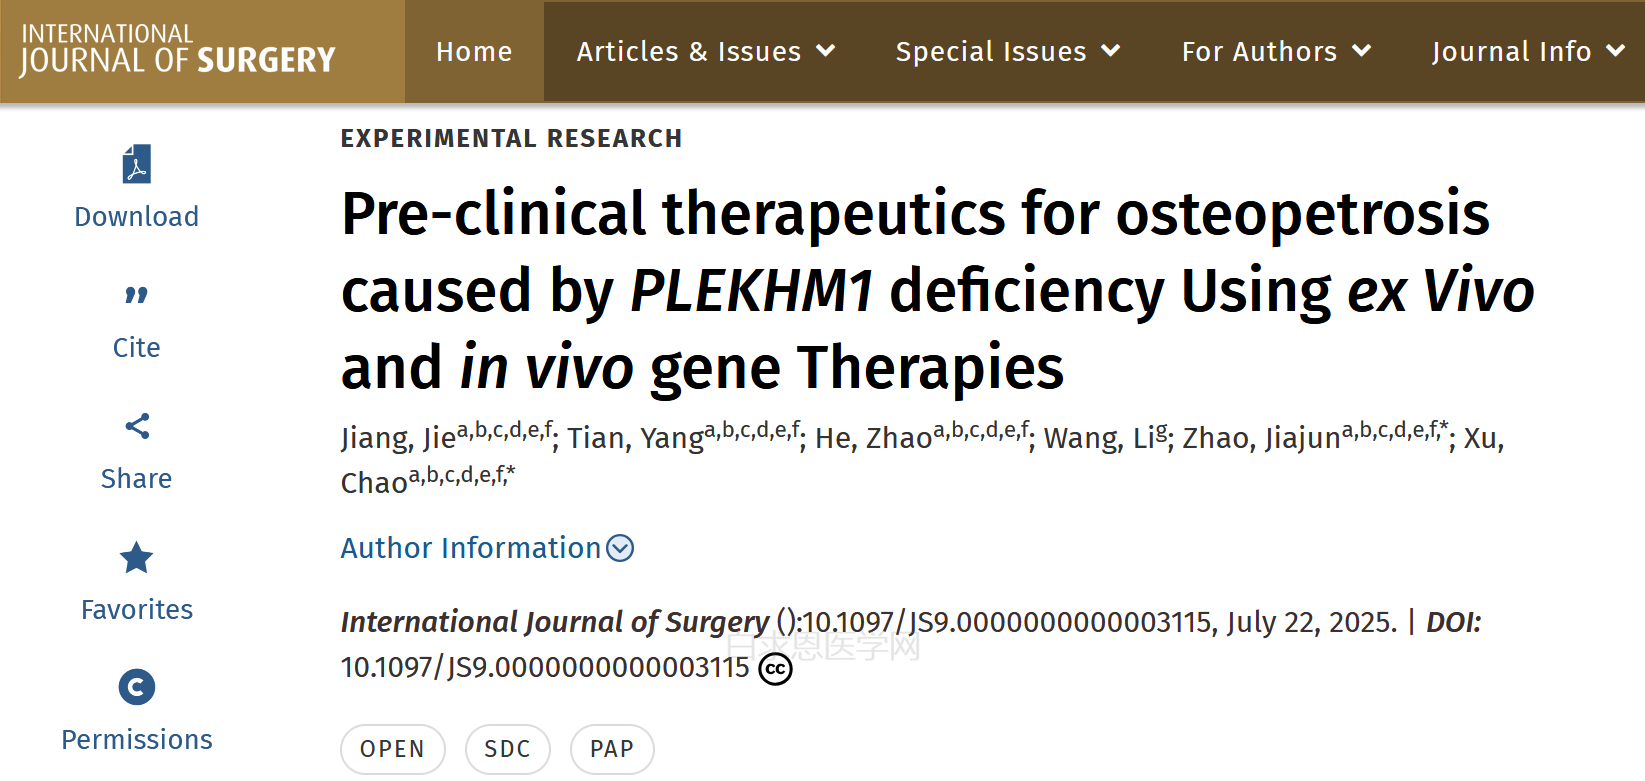
Task: Open the Author Information link text
Action: click(x=471, y=548)
